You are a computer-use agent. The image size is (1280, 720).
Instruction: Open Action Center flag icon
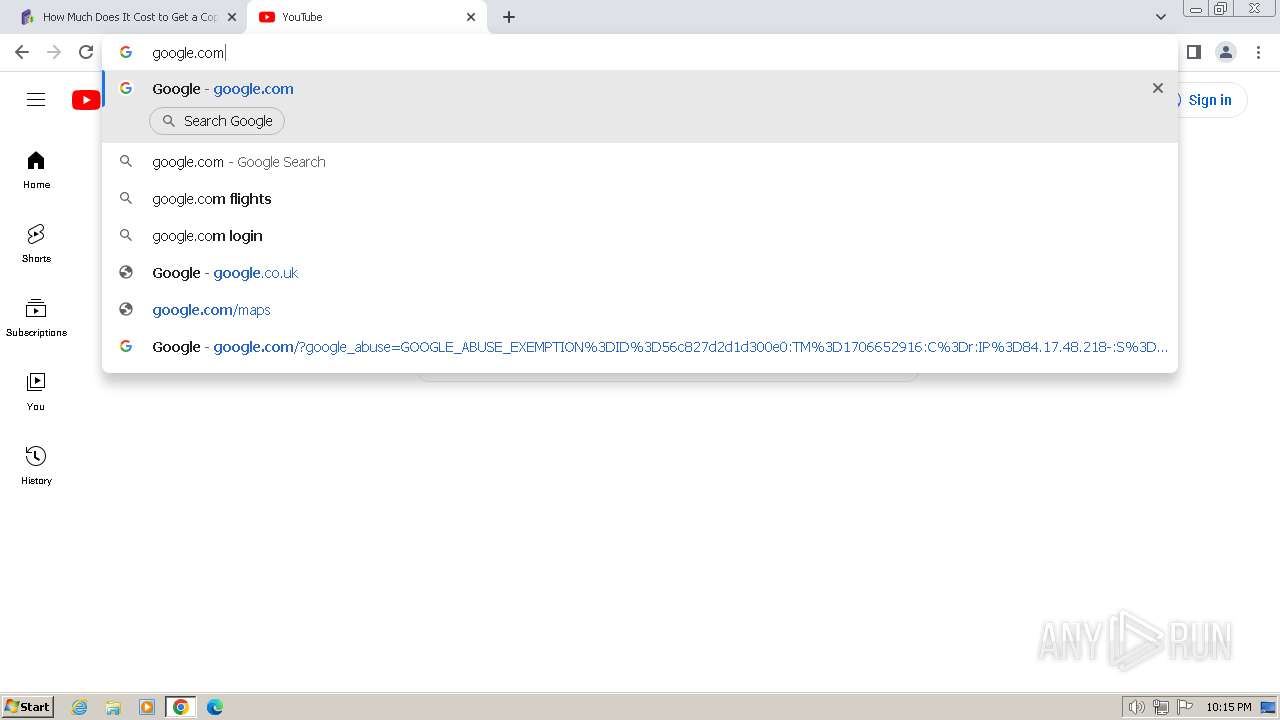tap(1185, 707)
